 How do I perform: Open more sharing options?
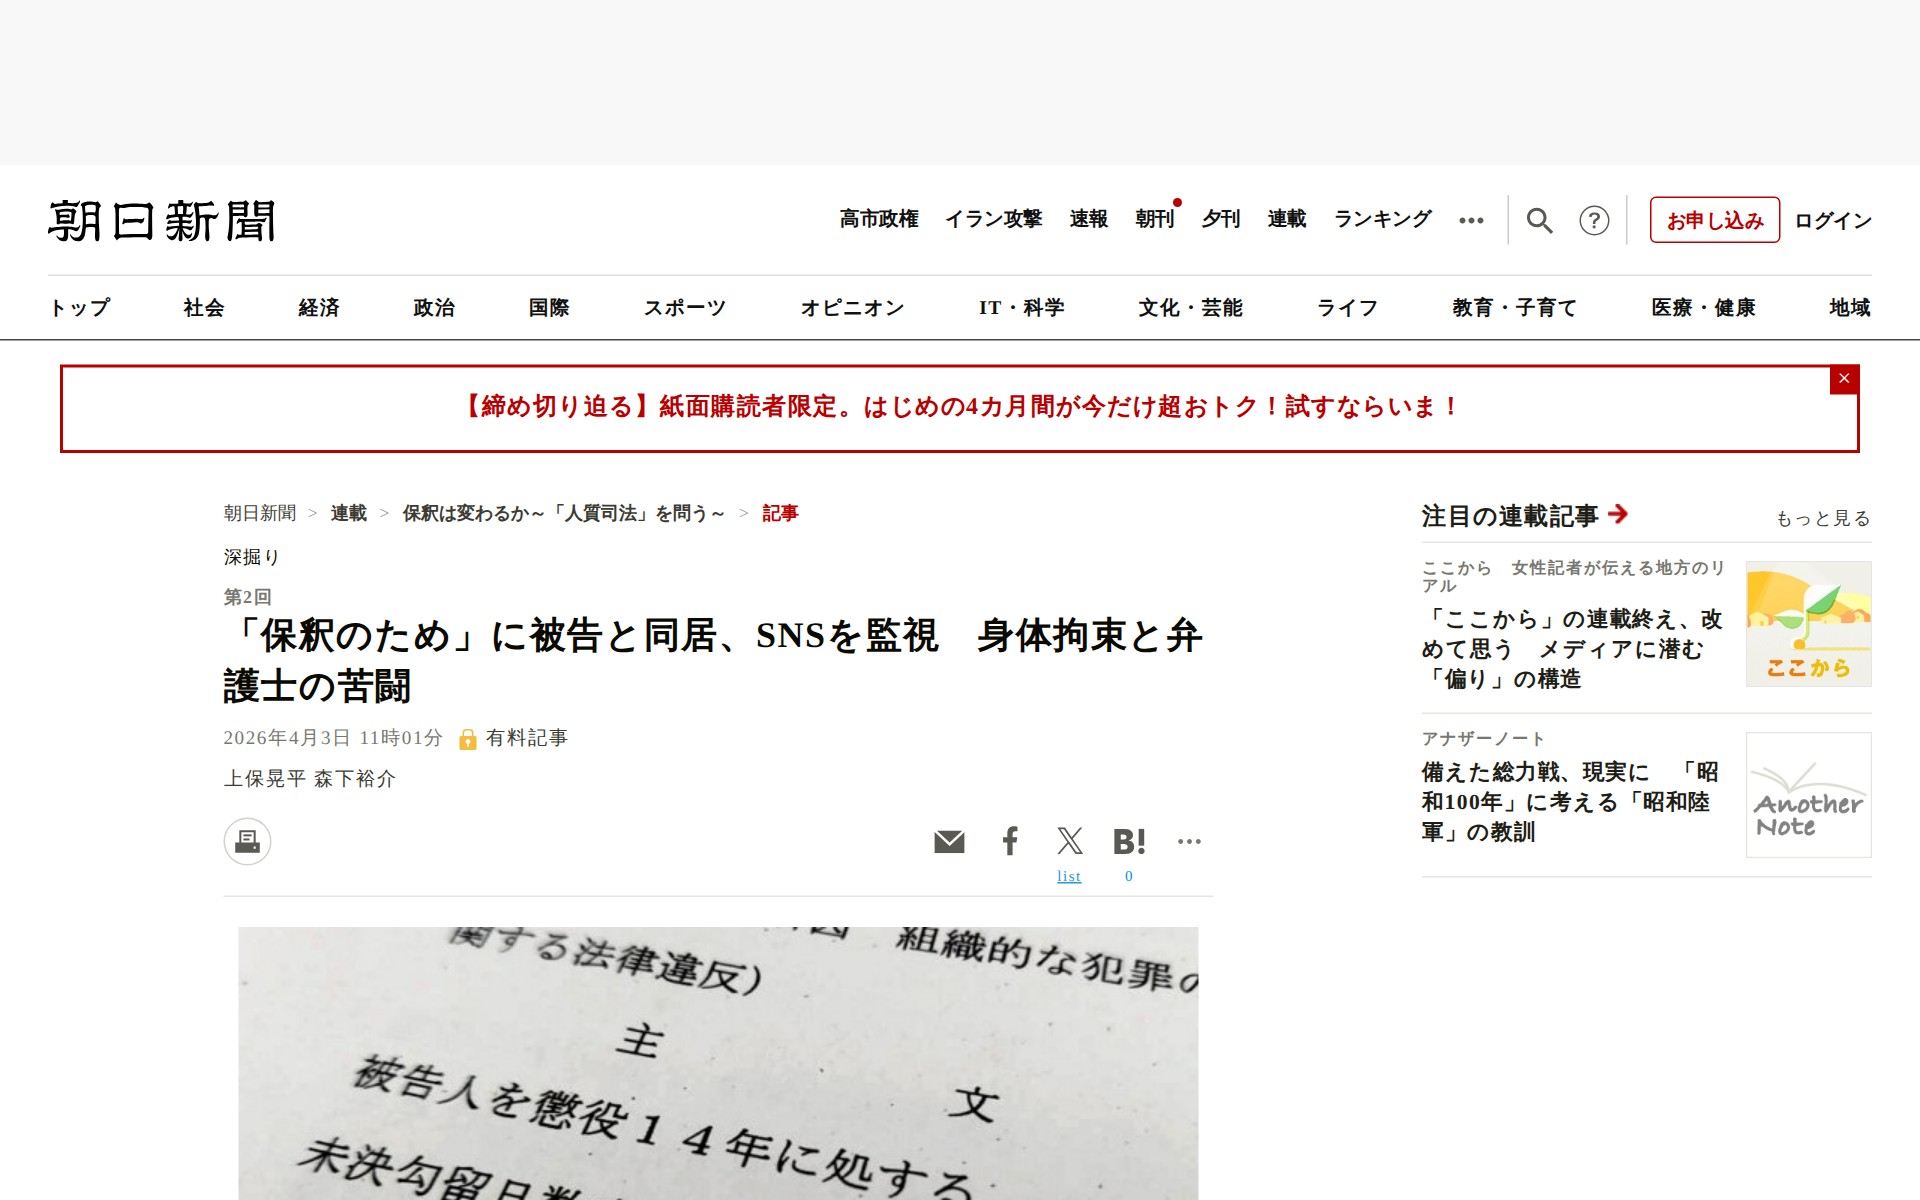tap(1190, 841)
